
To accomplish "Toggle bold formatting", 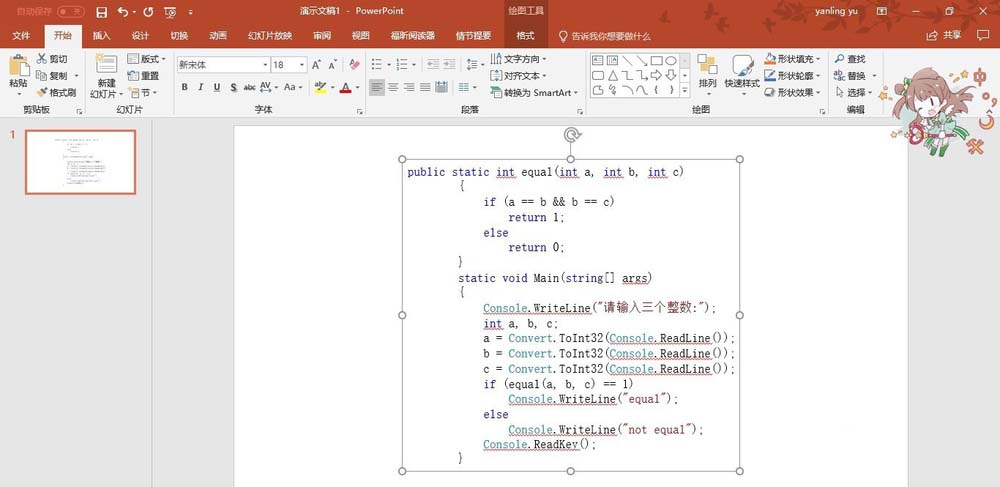I will pos(185,88).
